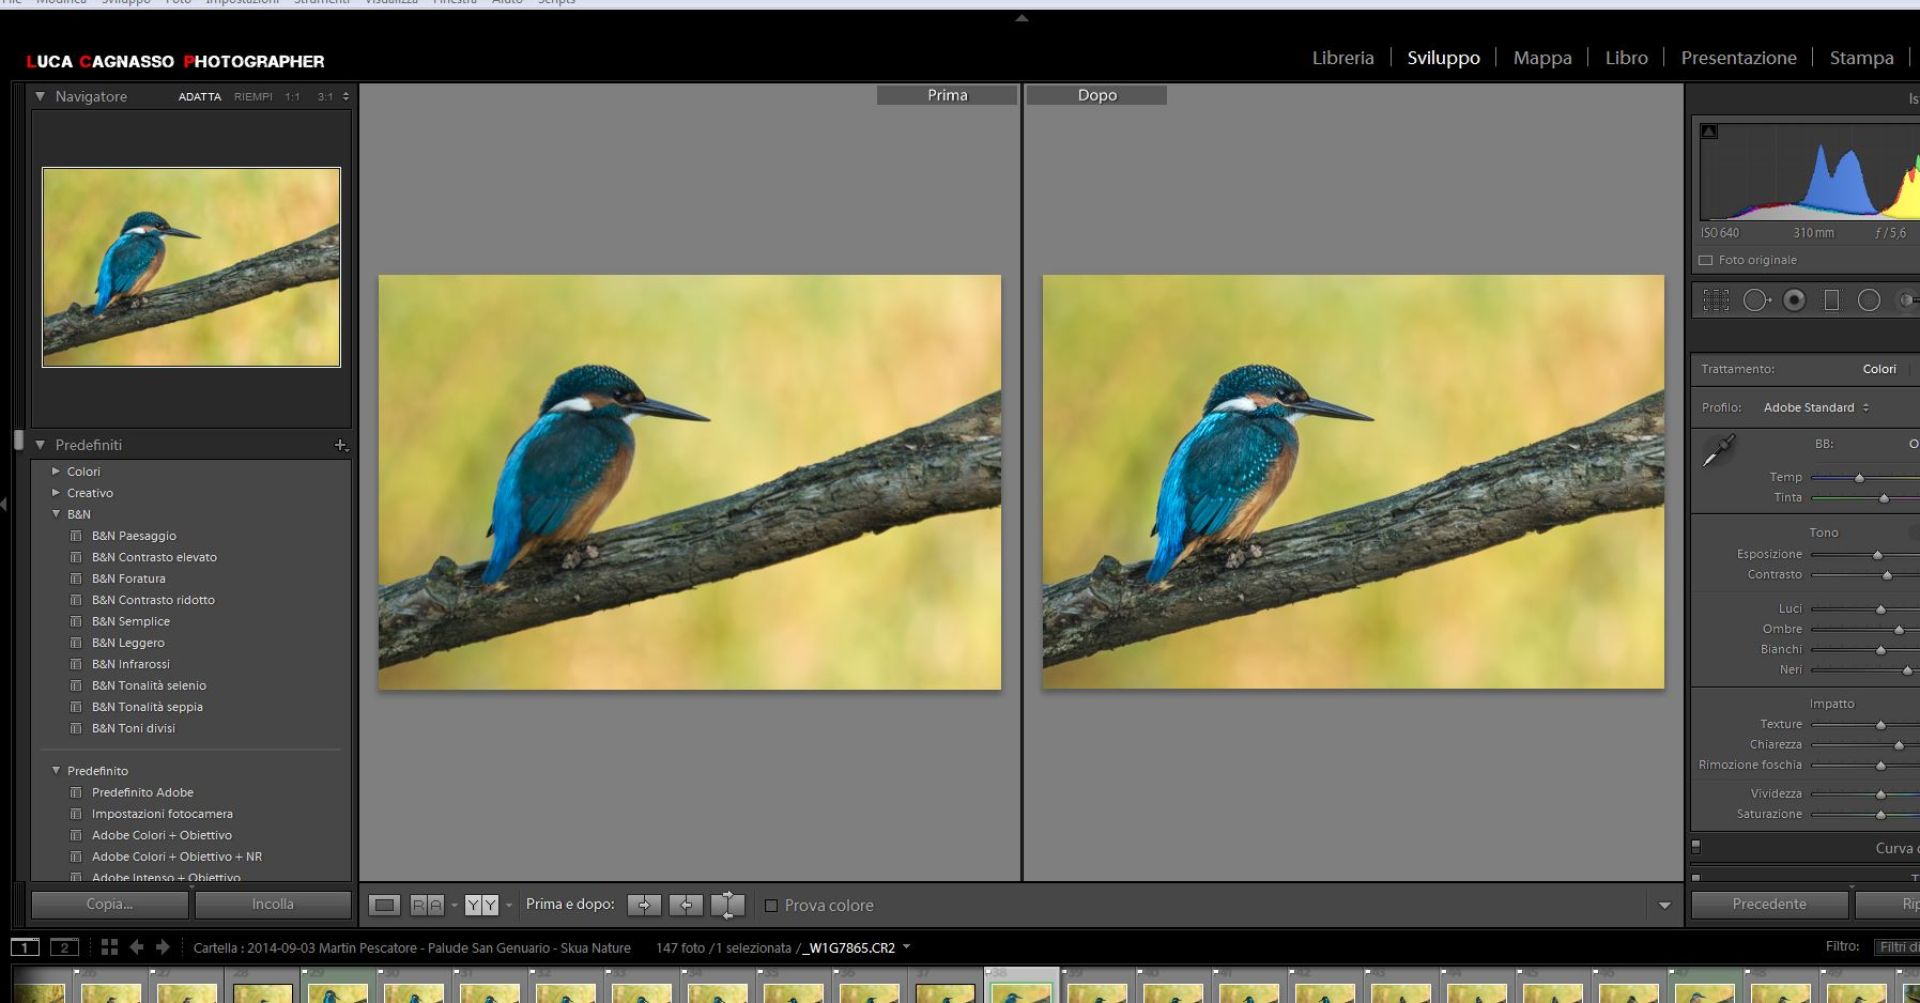This screenshot has width=1920, height=1003.
Task: Enable the Prova colore checkbox
Action: [x=771, y=906]
